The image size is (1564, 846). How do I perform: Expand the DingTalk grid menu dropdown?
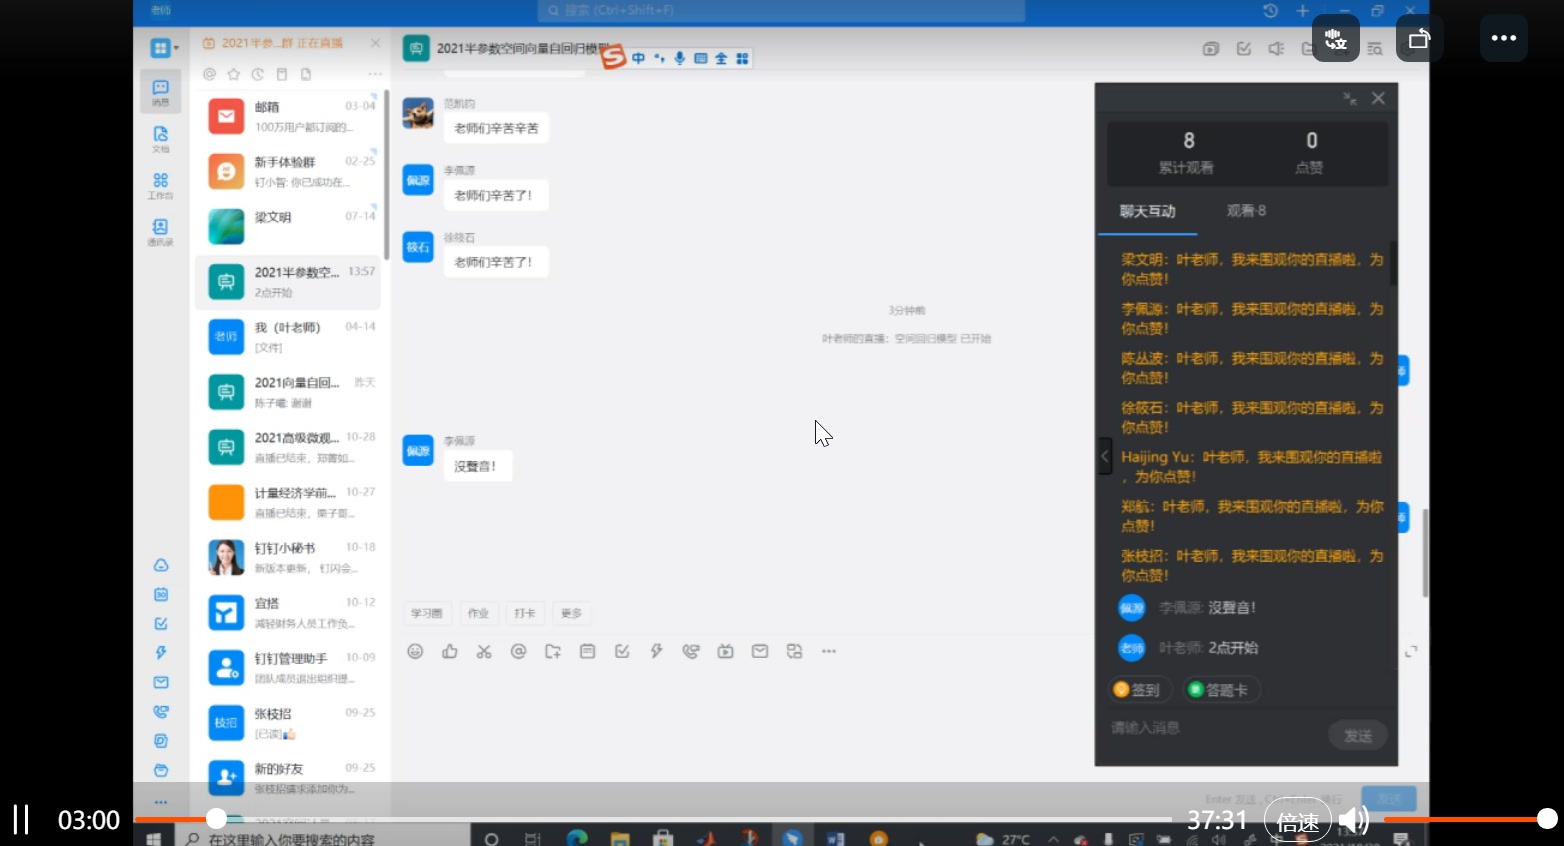pos(164,48)
